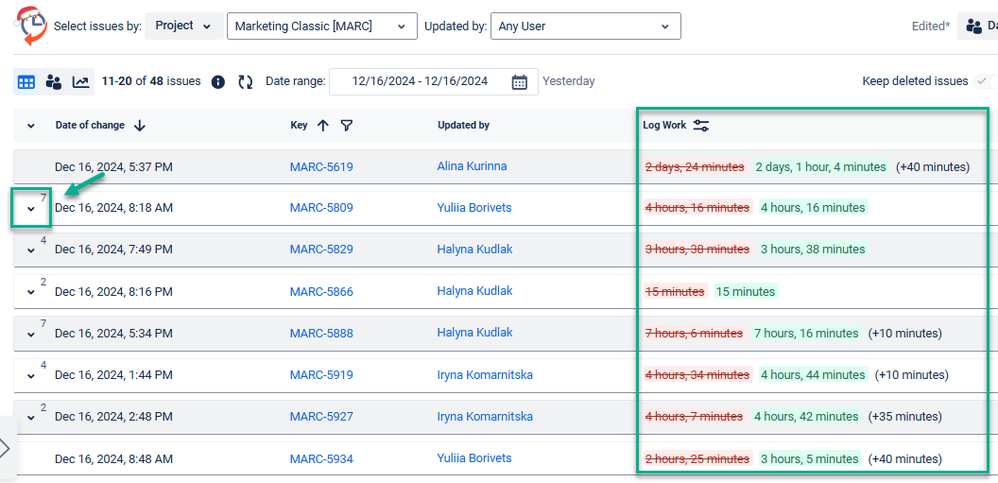Click Dec 16, 2024, 1:44 PM date
This screenshot has height=483, width=998.
pyautogui.click(x=113, y=375)
